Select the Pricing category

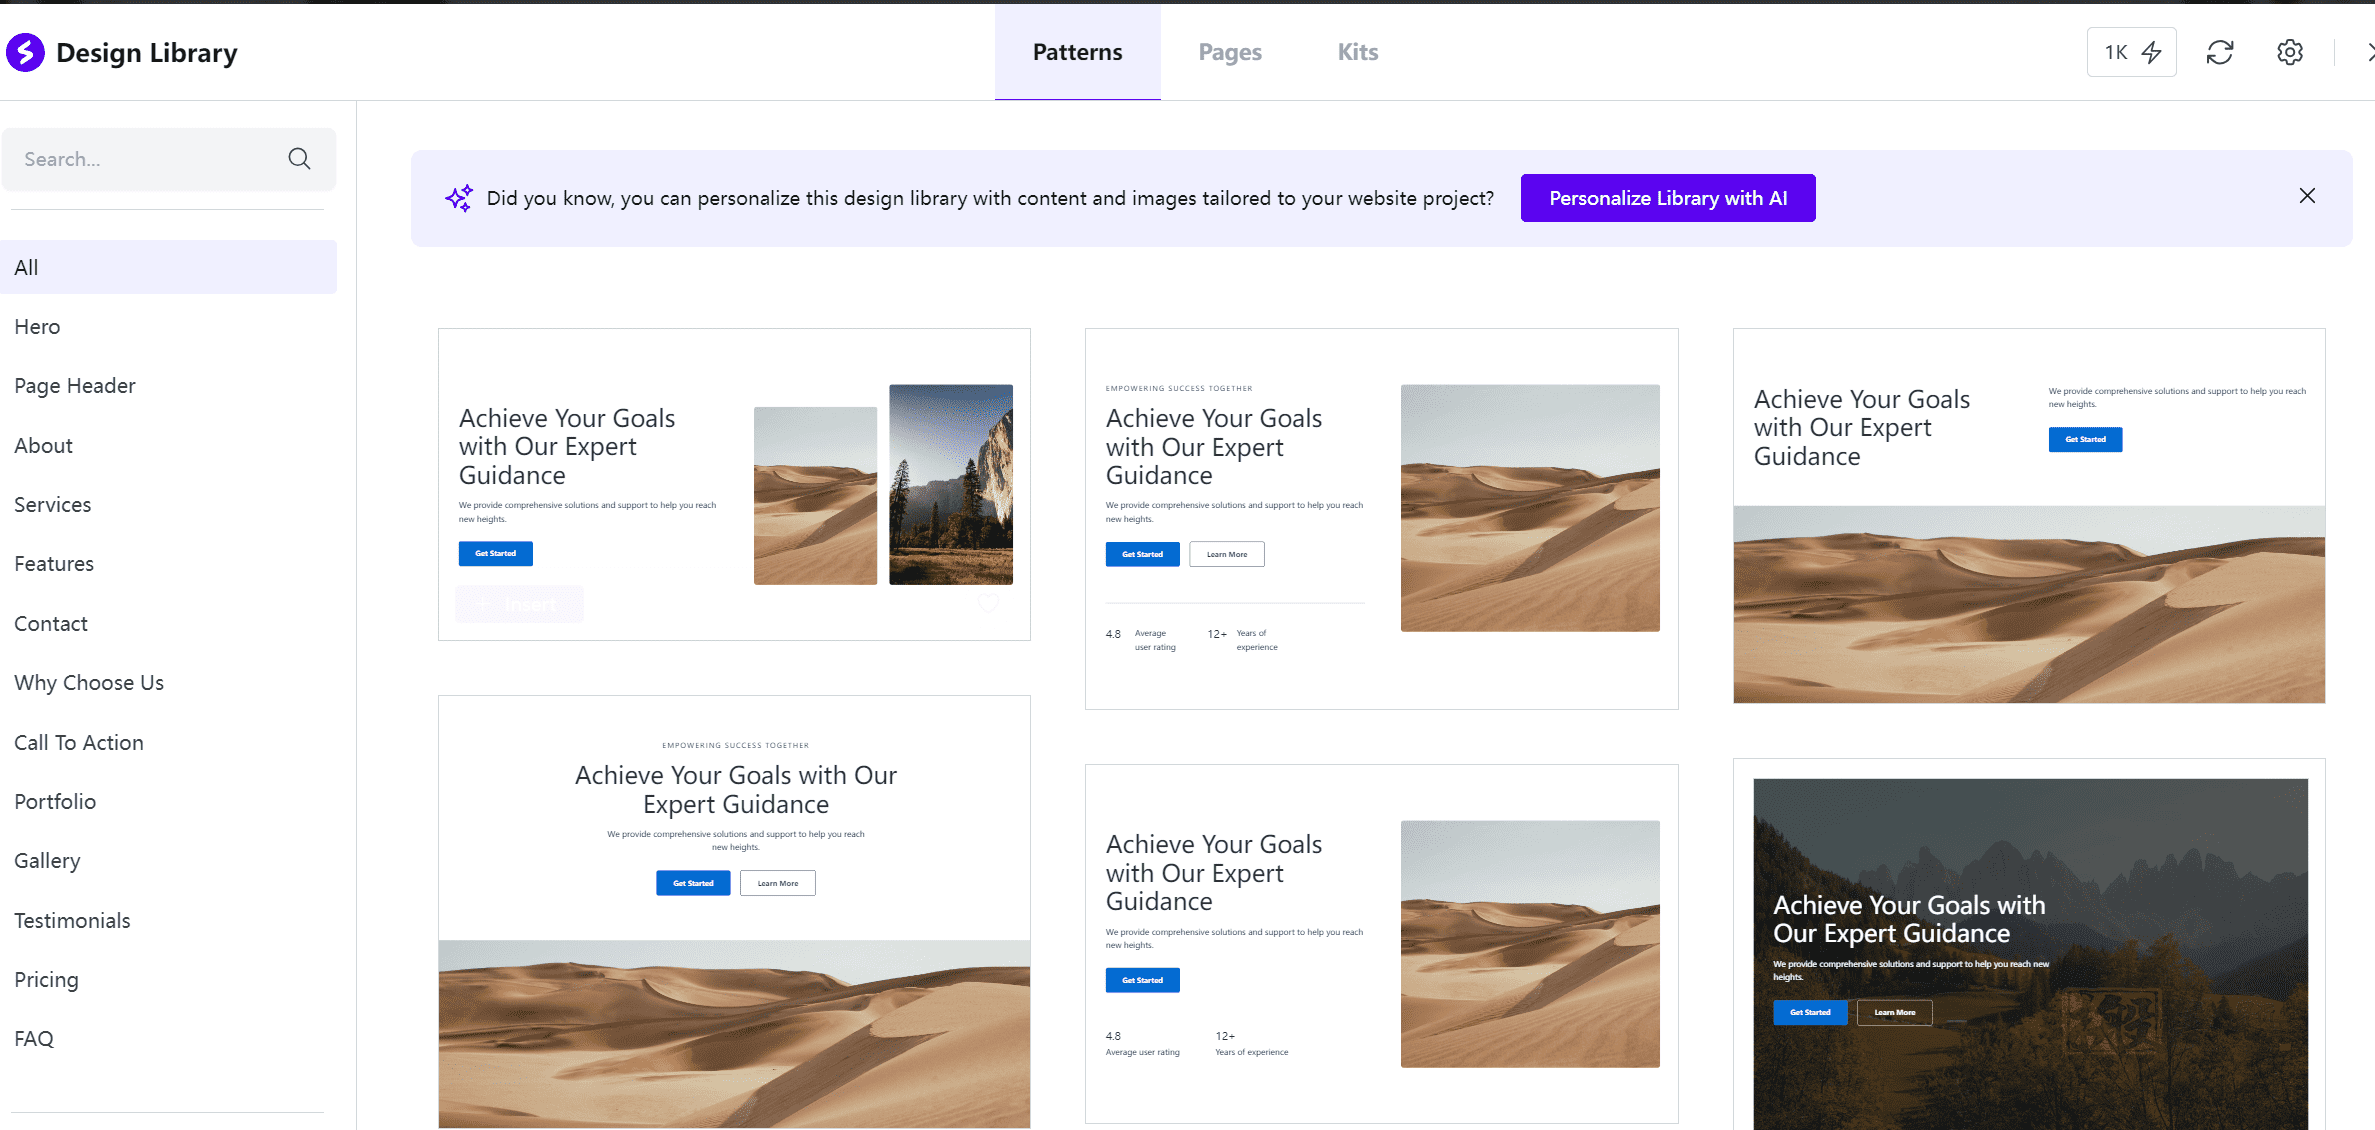click(x=168, y=980)
